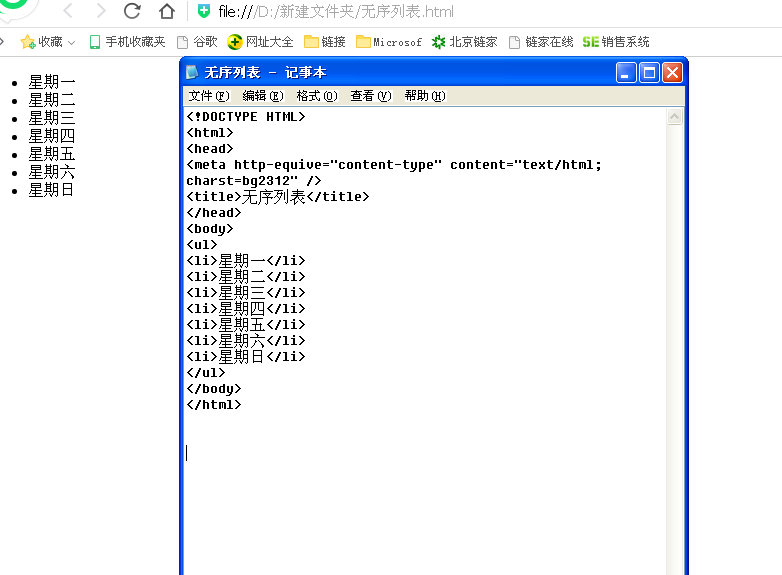The height and width of the screenshot is (575, 782).
Task: Click 星期三 in the browser list
Action: click(52, 118)
